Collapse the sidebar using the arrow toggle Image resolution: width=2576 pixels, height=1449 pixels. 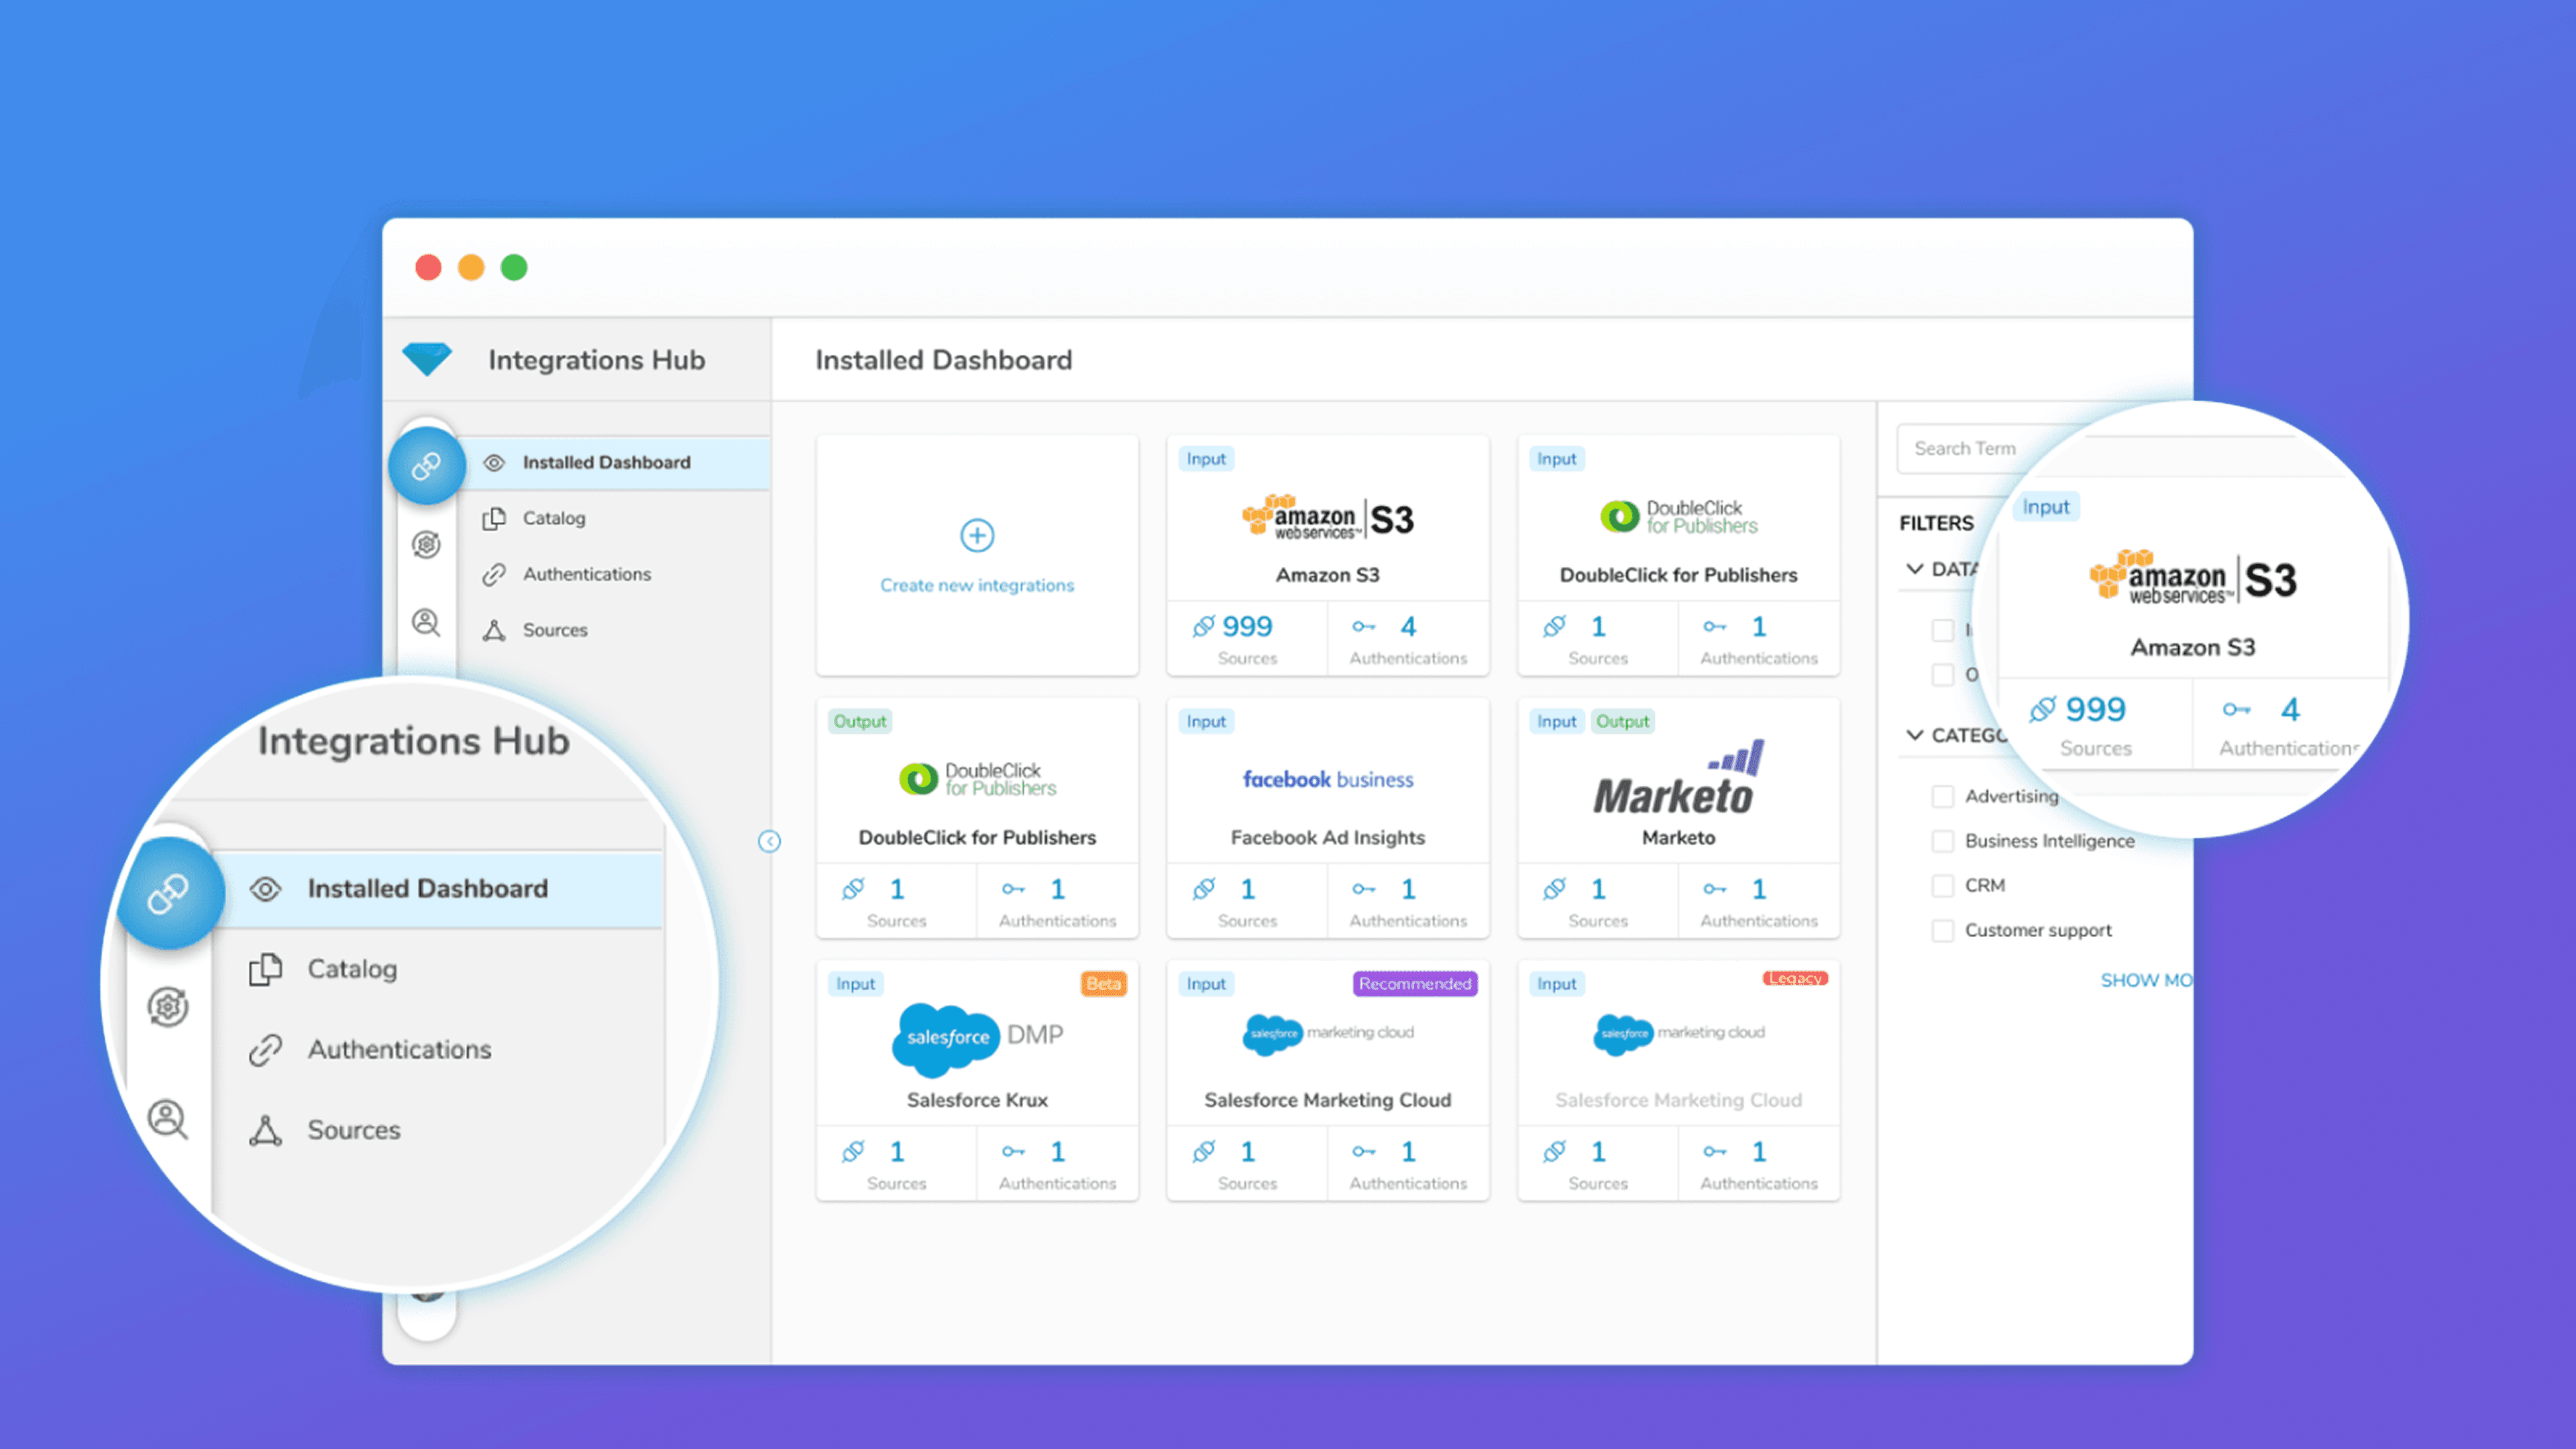click(x=769, y=841)
